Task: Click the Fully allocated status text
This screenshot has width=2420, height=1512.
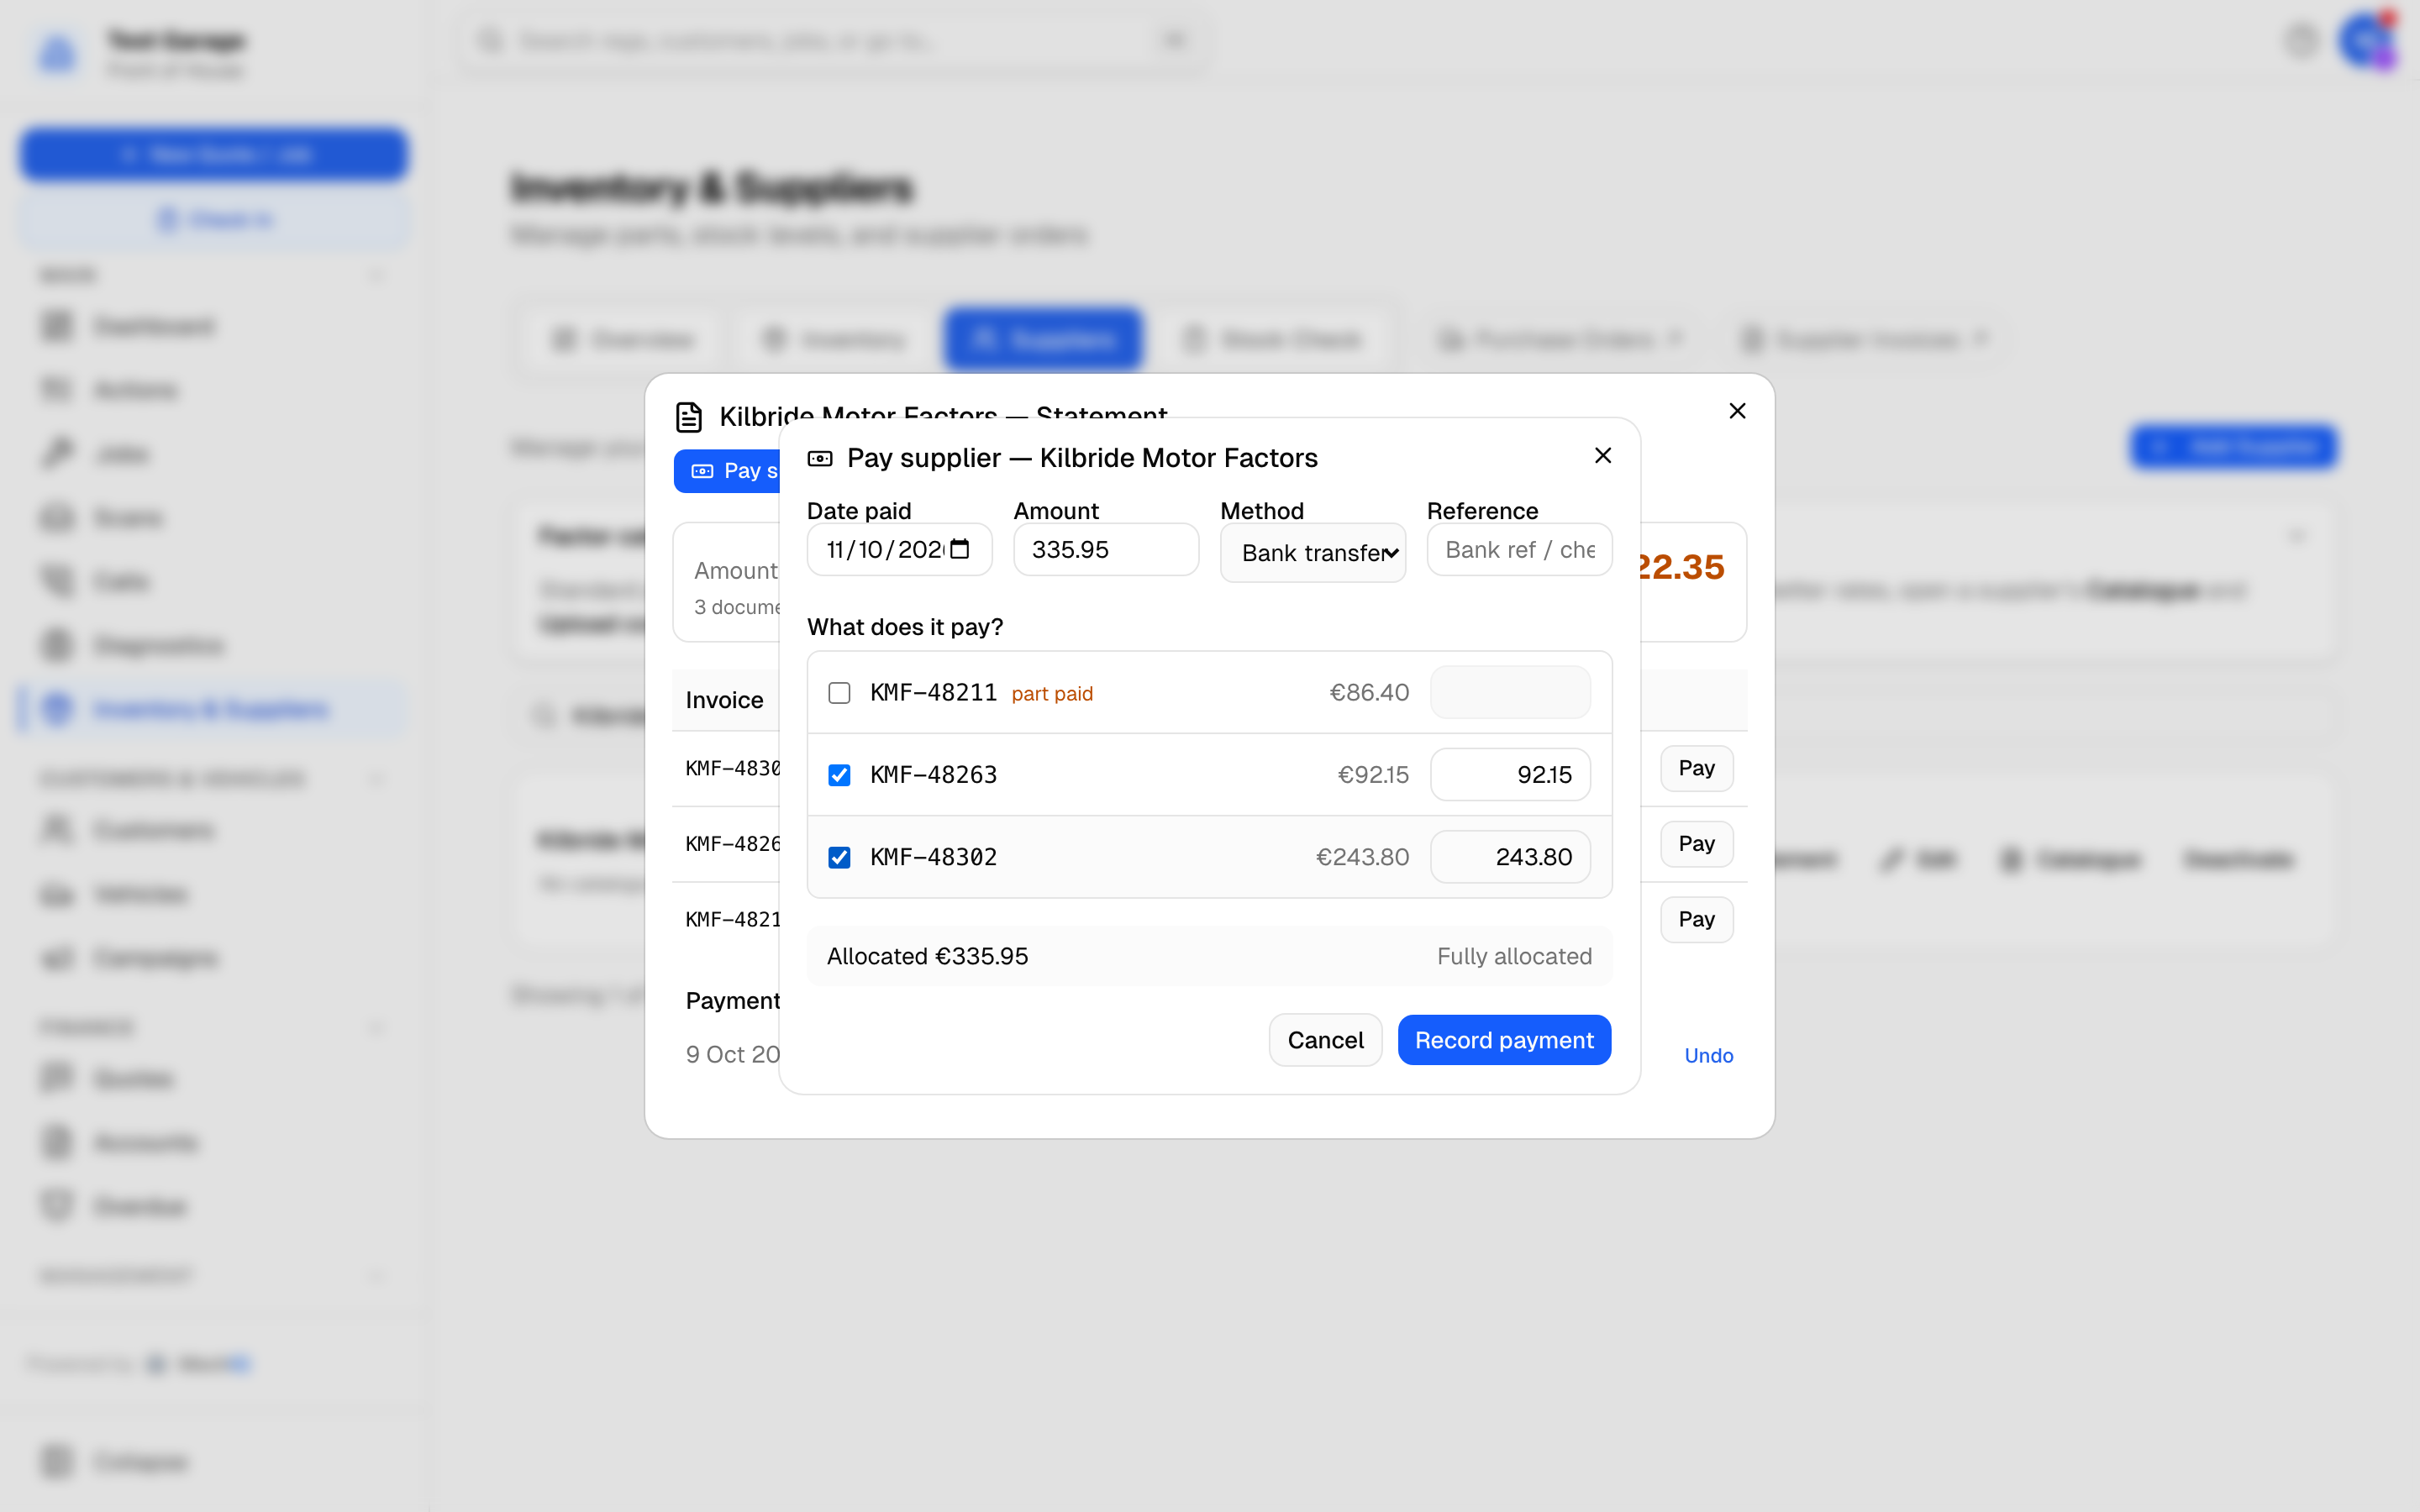Action: 1514,956
